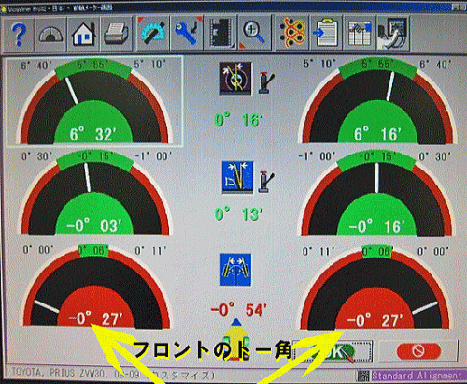
Task: Click the printer icon to print results
Action: tap(116, 34)
